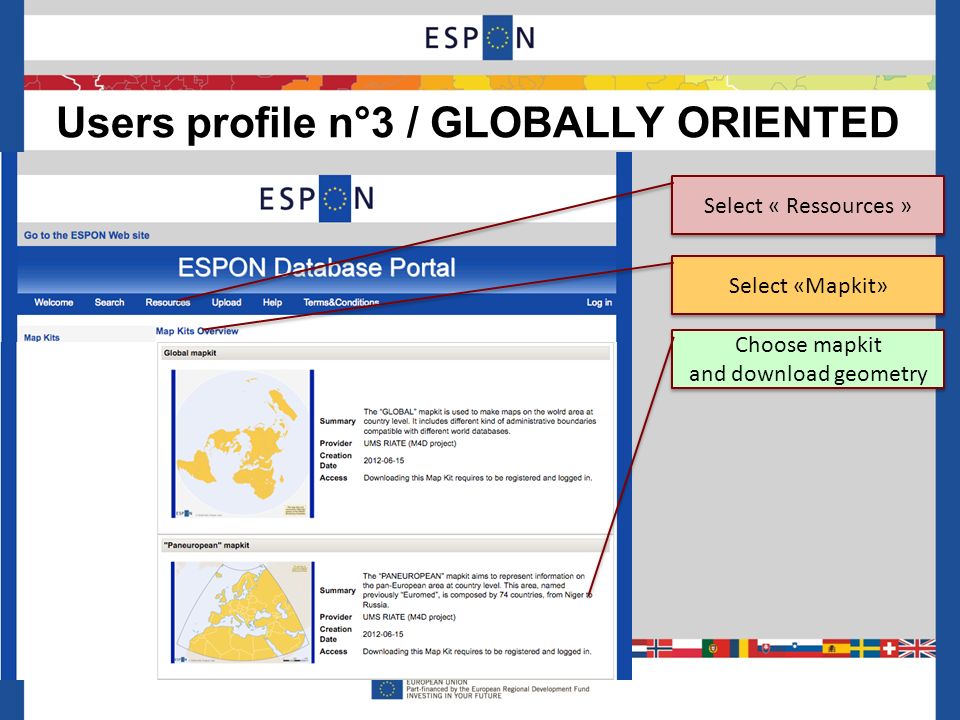Click the ESPON logo inside the portal
This screenshot has height=720, width=960.
316,198
